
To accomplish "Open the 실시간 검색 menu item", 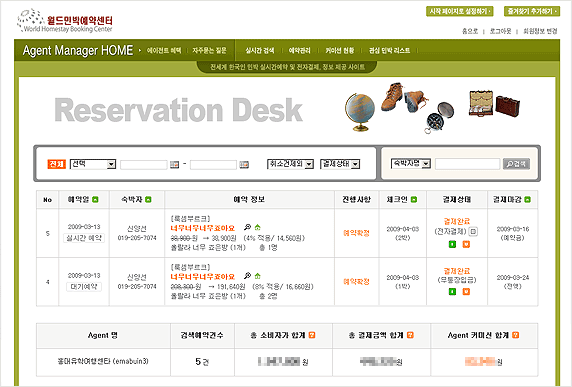I will click(x=259, y=51).
